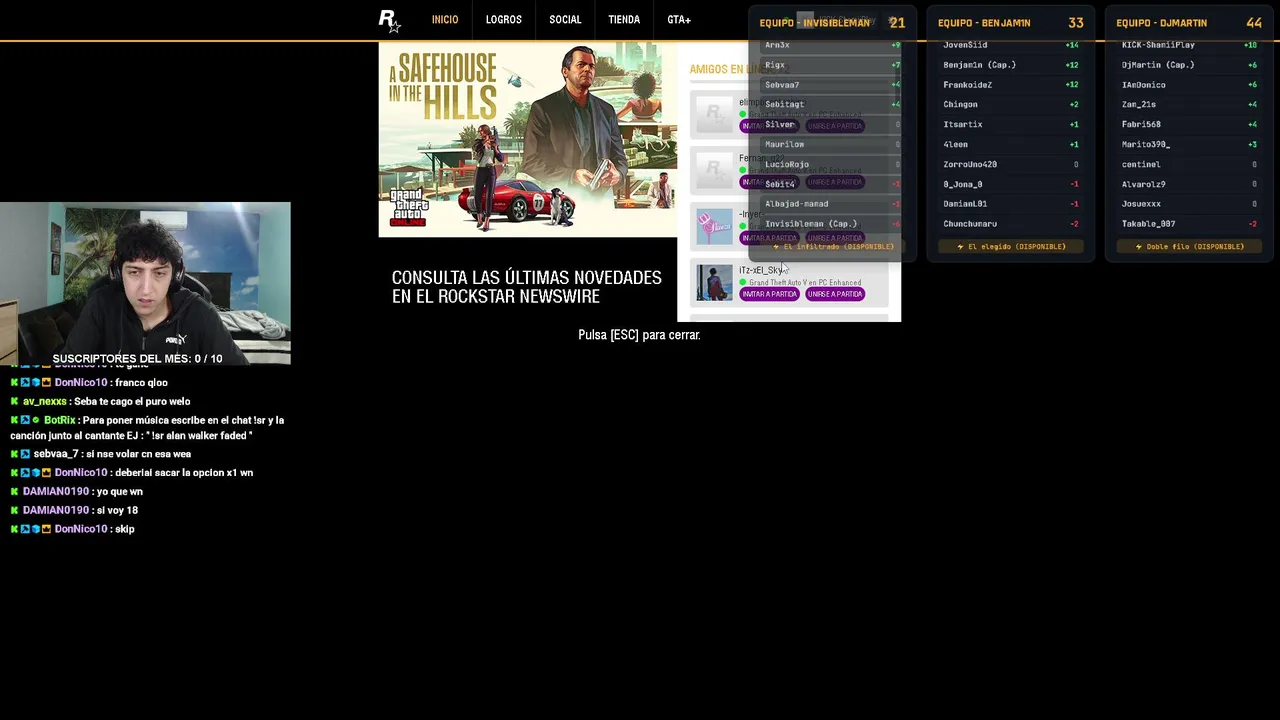Click 'Doble filo (DISPONIBLE)' ability badge
The image size is (1280, 720).
1190,247
